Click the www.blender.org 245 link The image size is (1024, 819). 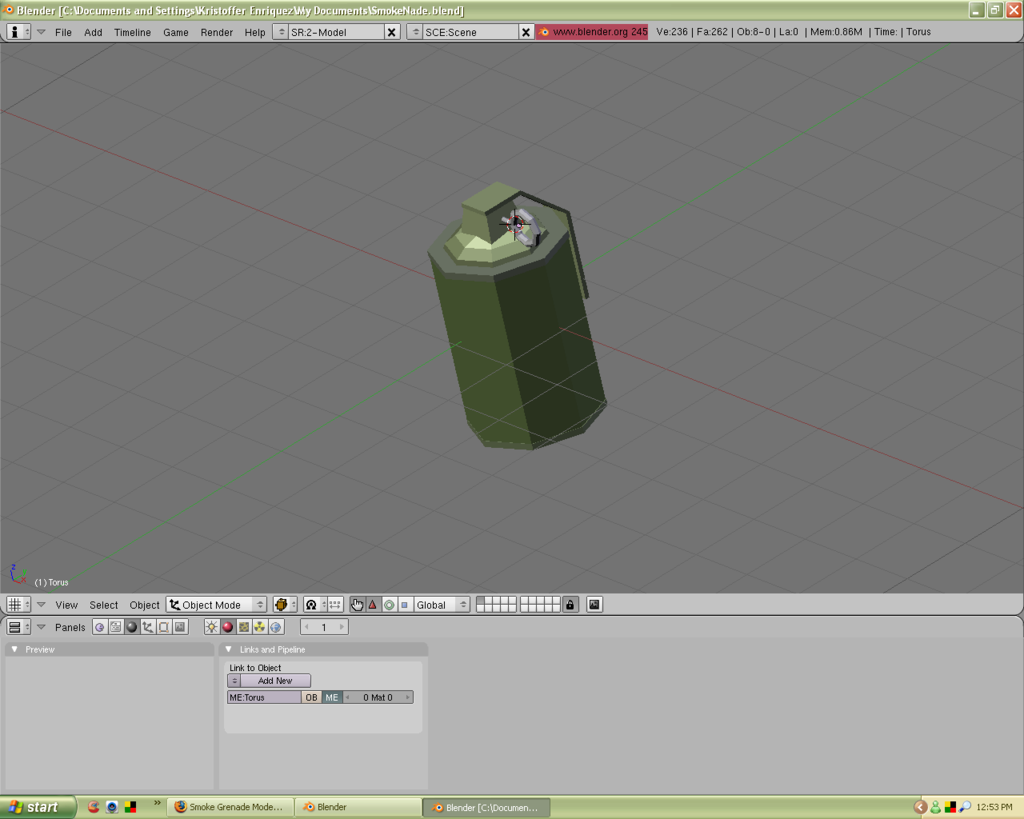pyautogui.click(x=592, y=32)
